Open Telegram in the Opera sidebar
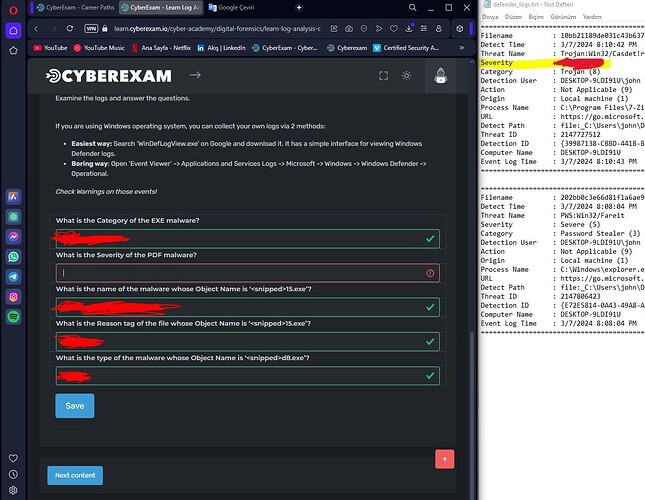The height and width of the screenshot is (500, 645). click(14, 276)
